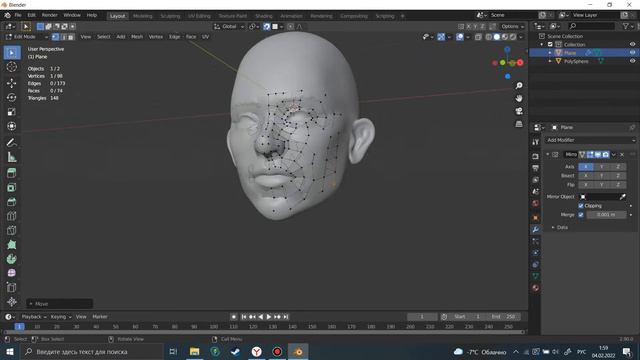Click the Marker menu in timeline
The width and height of the screenshot is (640, 360).
tap(100, 317)
